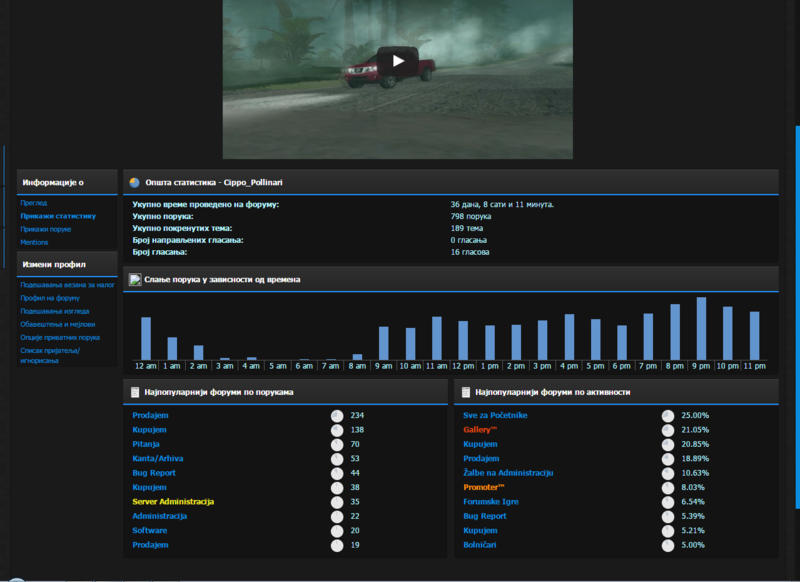Click the icon on Најпопуларнији форуми по порукама header

pos(133,390)
